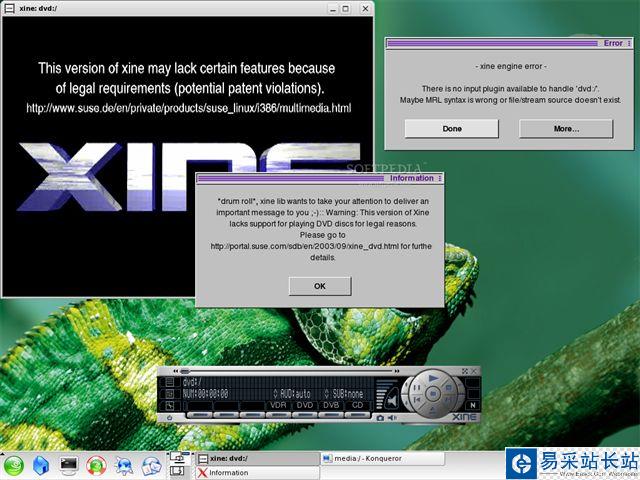Click Done in the Error dialog
Viewport: 640px width, 480px height.
pos(451,129)
